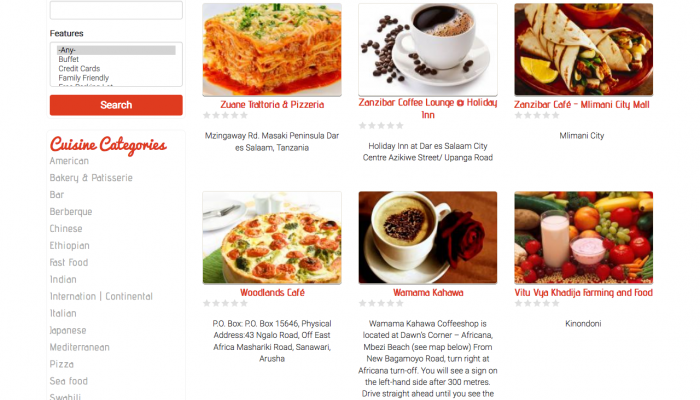Open Zanzibar Coffee Lounge coffee cup image
The image size is (700, 400).
pyautogui.click(x=428, y=50)
